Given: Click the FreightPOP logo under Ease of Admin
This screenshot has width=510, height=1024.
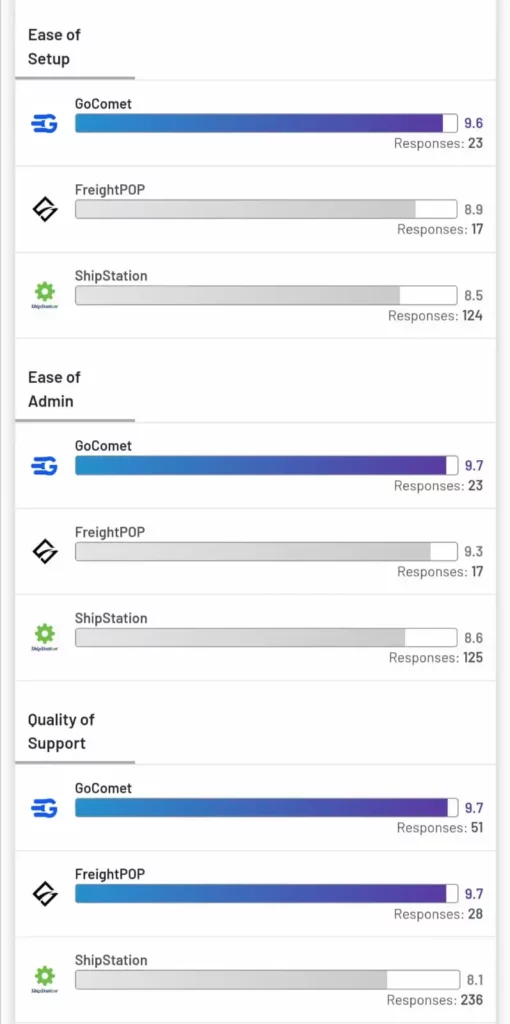Looking at the screenshot, I should 44,552.
